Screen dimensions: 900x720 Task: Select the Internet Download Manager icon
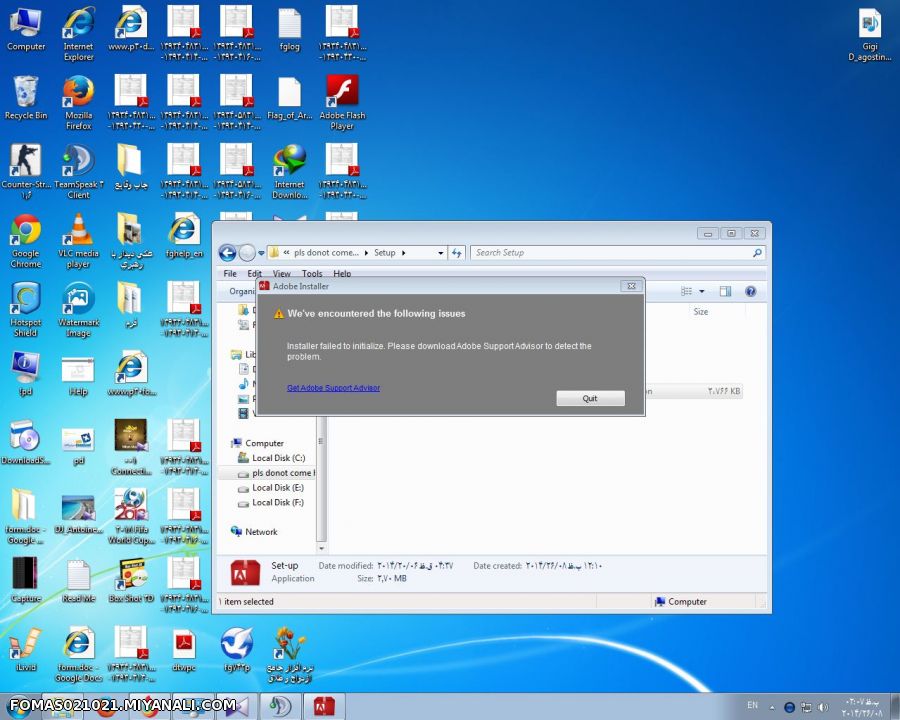click(289, 171)
